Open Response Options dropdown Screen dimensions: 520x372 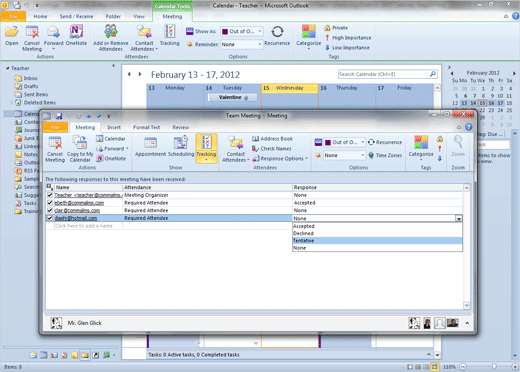(x=280, y=159)
